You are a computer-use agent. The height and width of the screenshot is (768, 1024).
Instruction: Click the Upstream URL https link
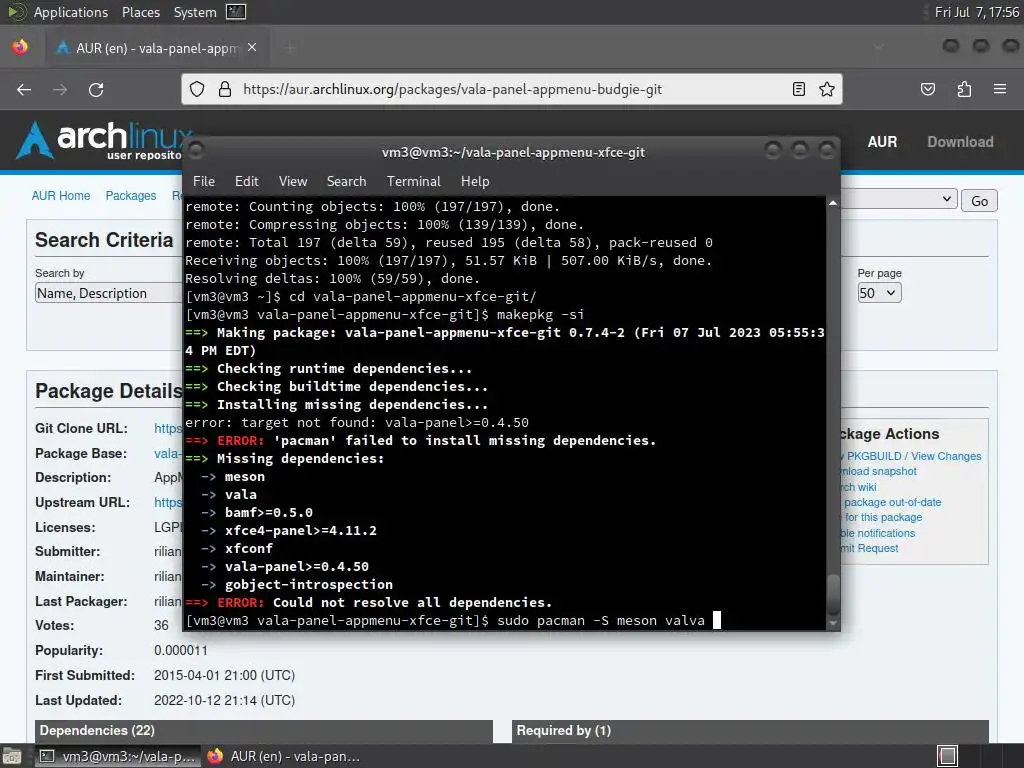[x=168, y=502]
